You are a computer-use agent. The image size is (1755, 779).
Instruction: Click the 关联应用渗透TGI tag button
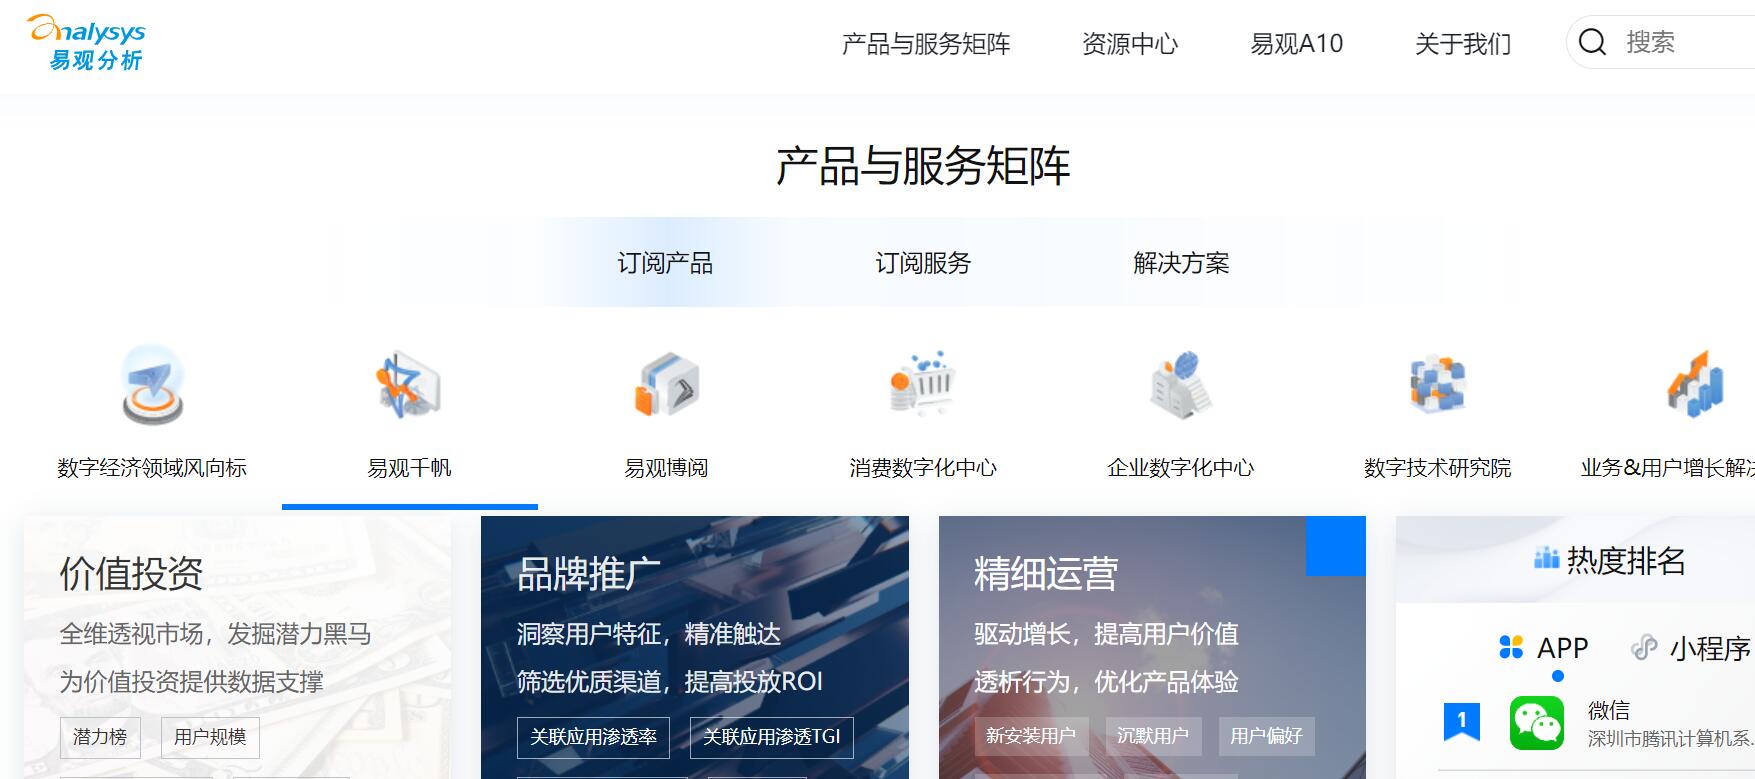pos(772,737)
